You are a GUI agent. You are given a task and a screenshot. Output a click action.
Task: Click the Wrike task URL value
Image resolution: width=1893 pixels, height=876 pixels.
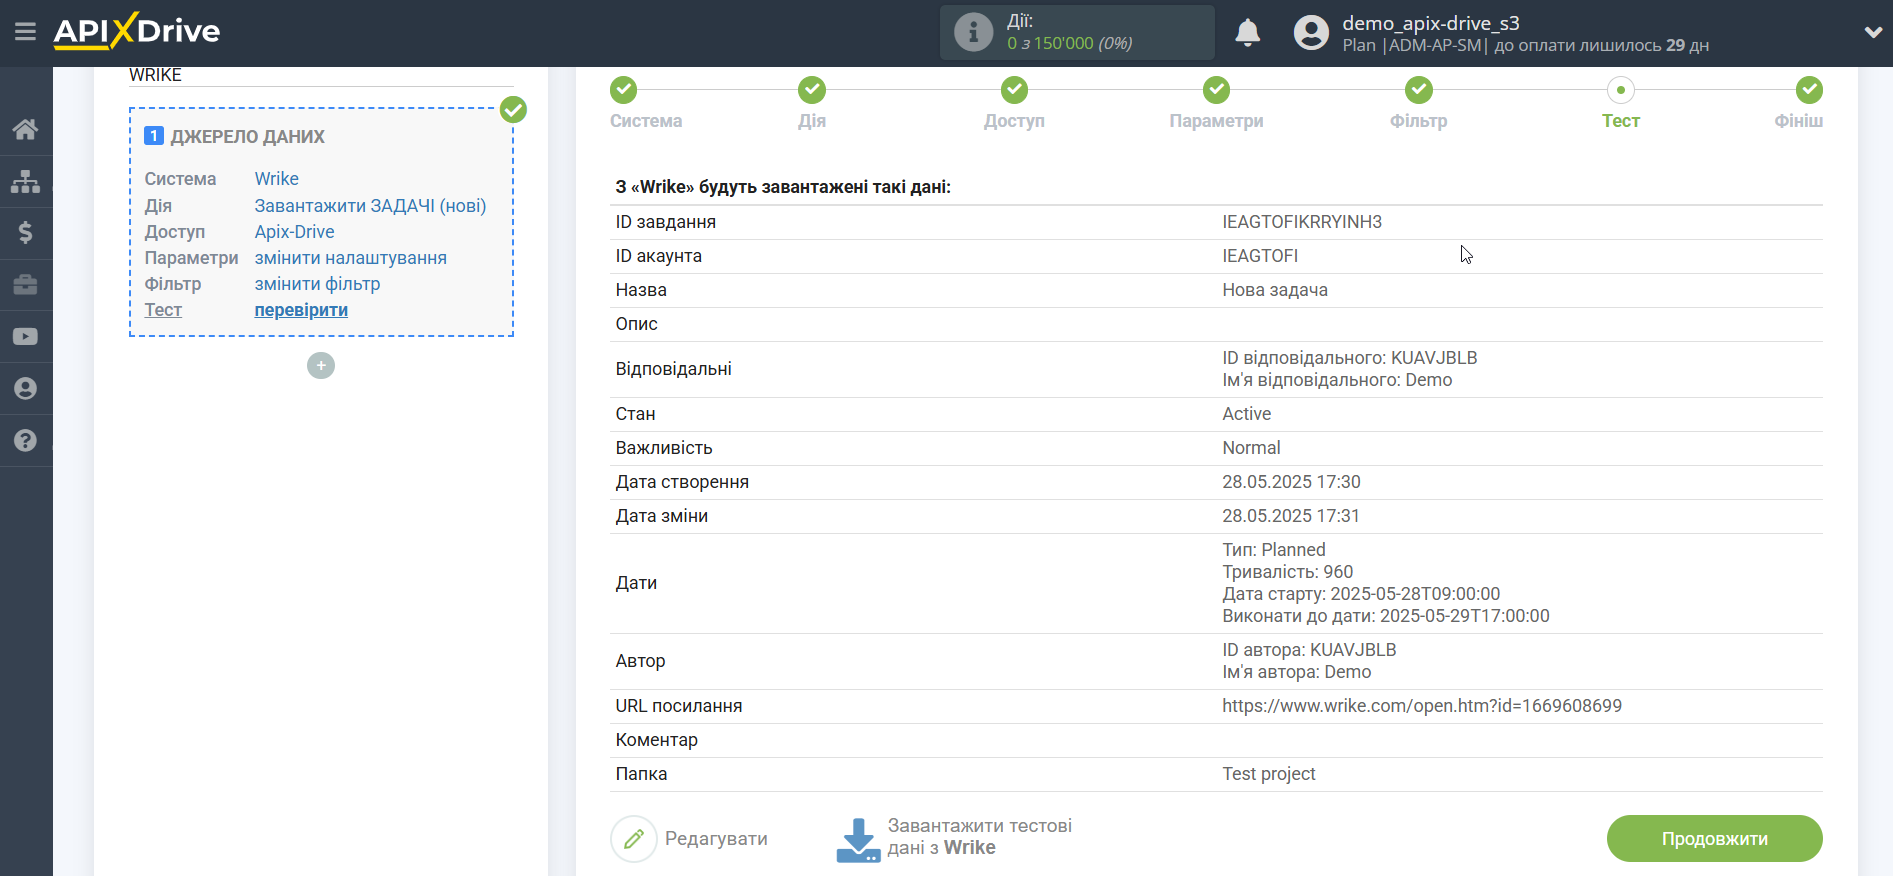pos(1422,706)
